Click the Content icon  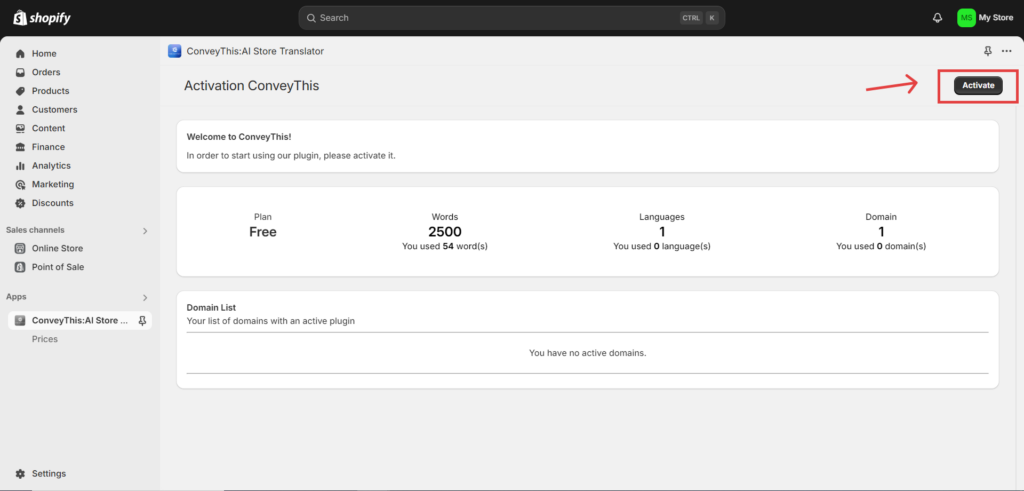click(x=20, y=128)
